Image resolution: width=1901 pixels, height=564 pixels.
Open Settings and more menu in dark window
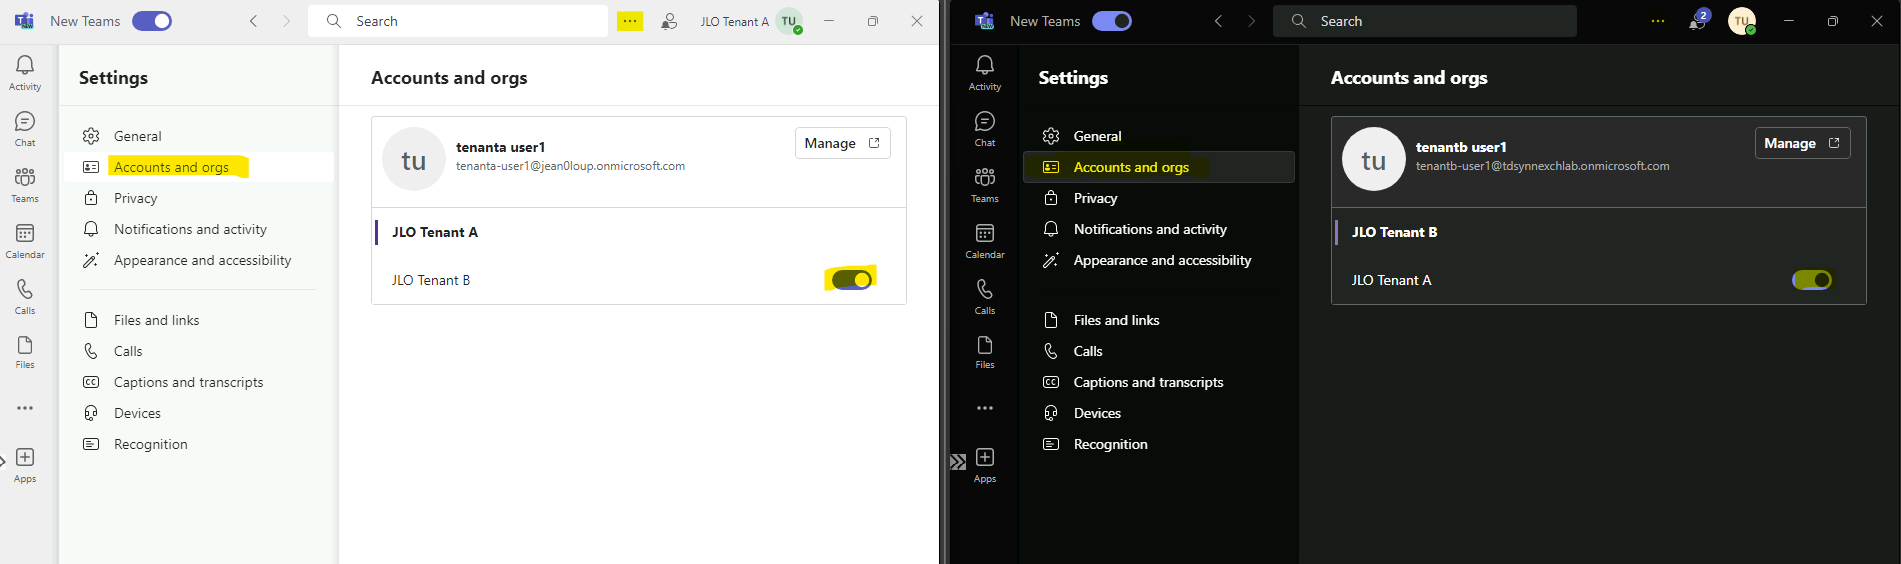[1658, 21]
